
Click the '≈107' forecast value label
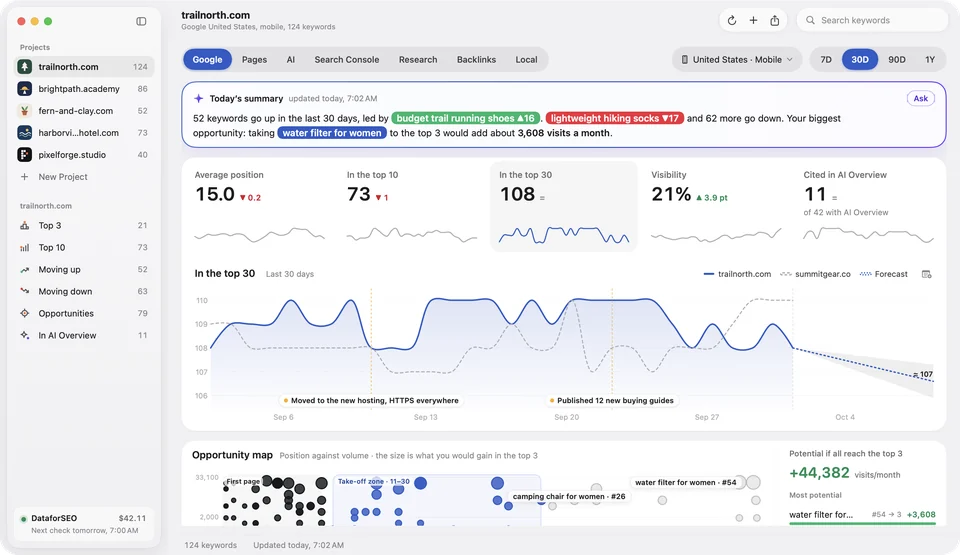[923, 374]
